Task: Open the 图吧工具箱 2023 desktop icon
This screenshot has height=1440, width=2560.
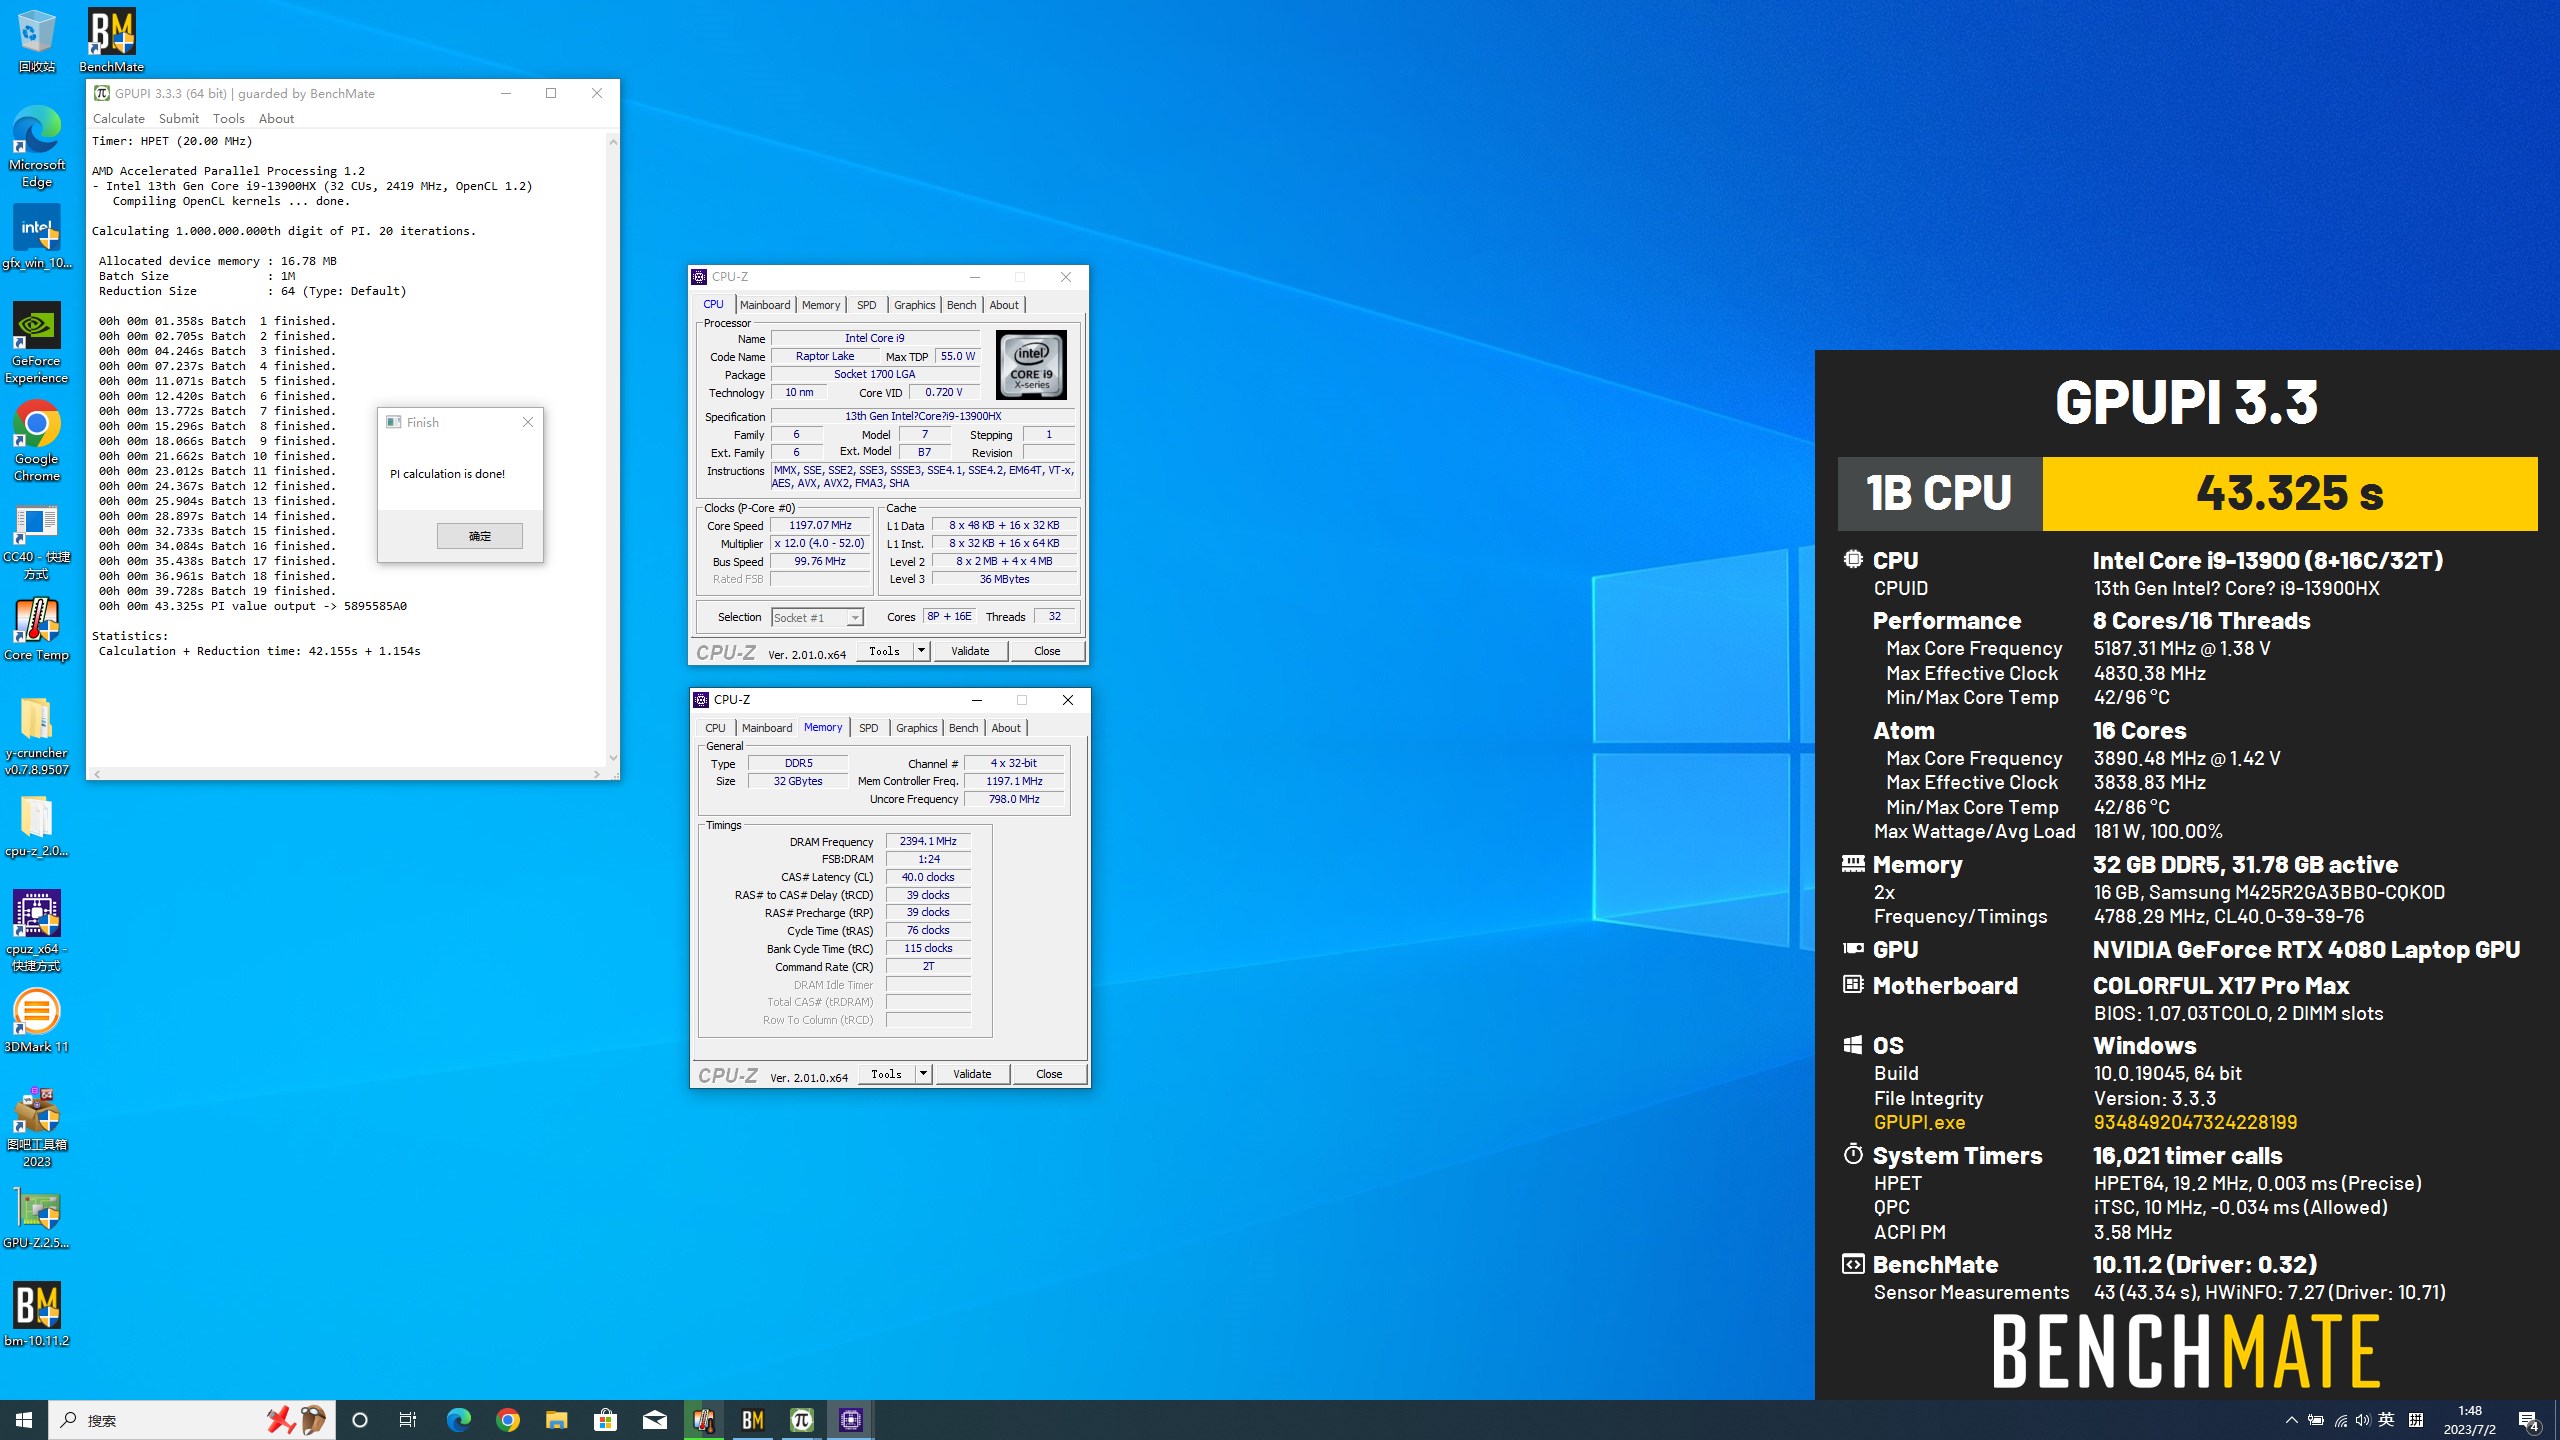Action: tap(37, 1127)
